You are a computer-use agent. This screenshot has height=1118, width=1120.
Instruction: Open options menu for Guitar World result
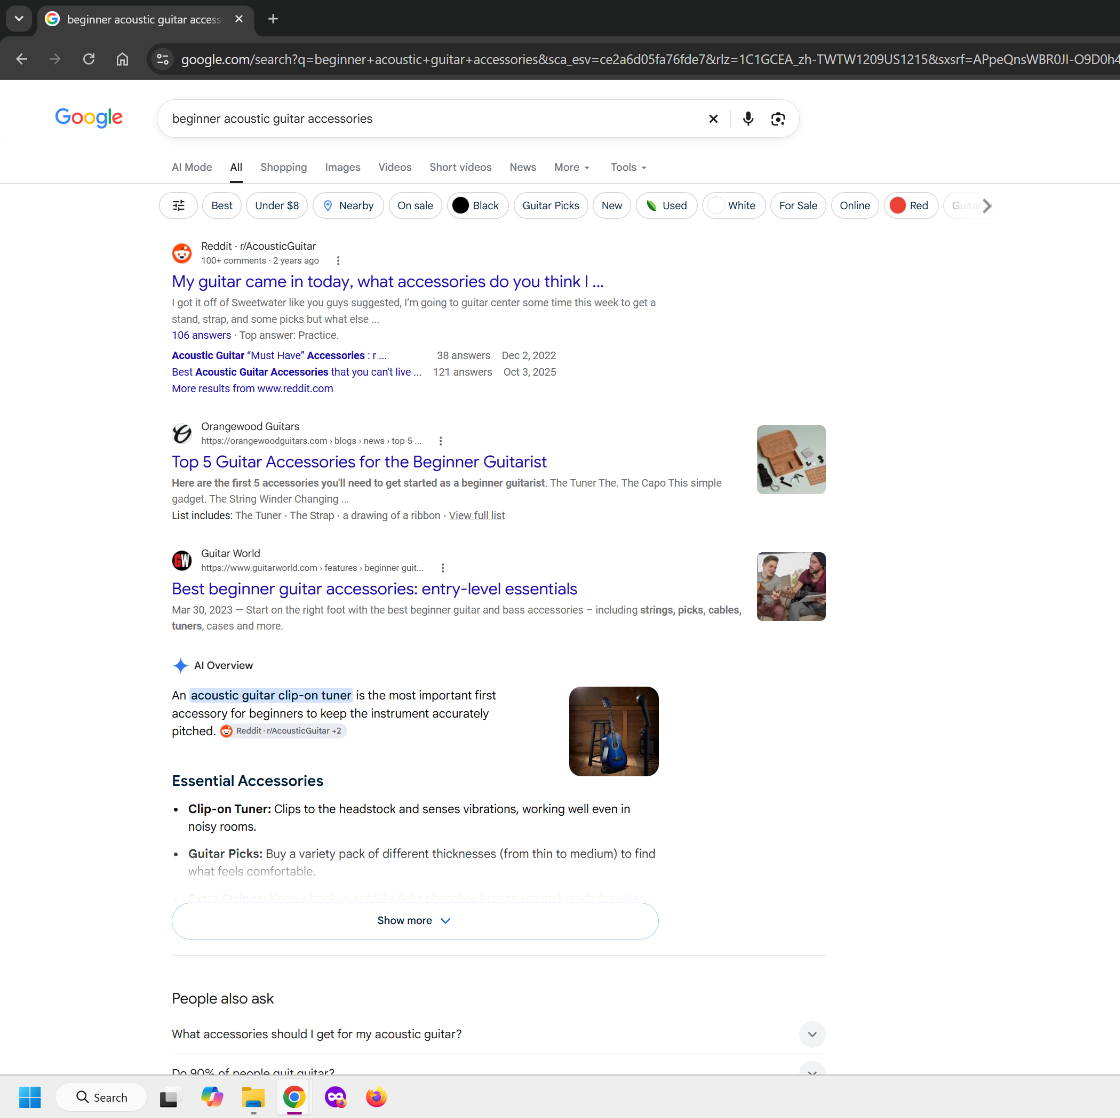(x=443, y=568)
